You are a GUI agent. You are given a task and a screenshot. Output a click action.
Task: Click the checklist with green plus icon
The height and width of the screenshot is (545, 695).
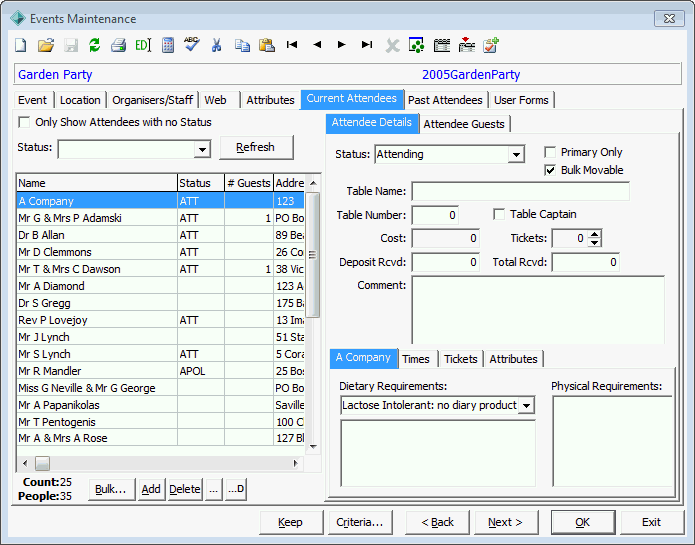tap(491, 45)
